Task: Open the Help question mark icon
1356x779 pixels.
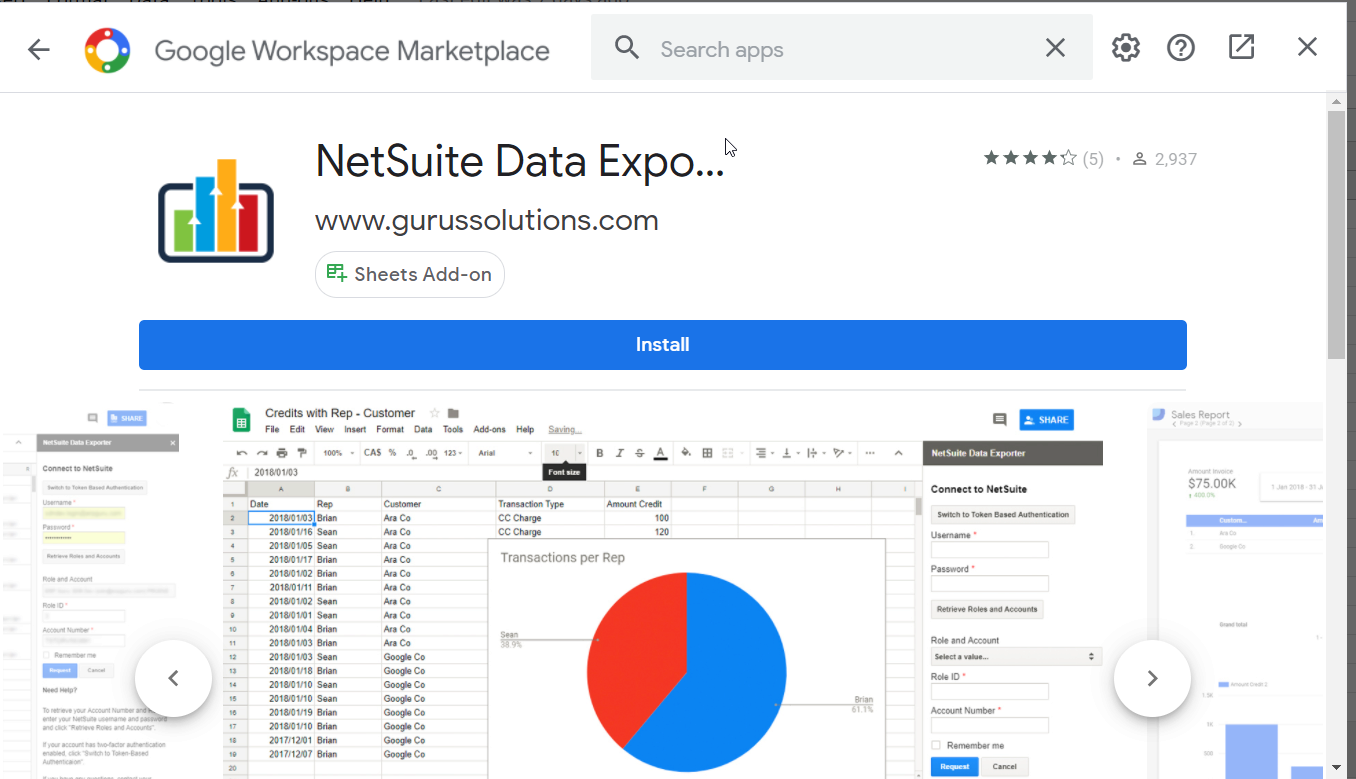Action: 1181,47
